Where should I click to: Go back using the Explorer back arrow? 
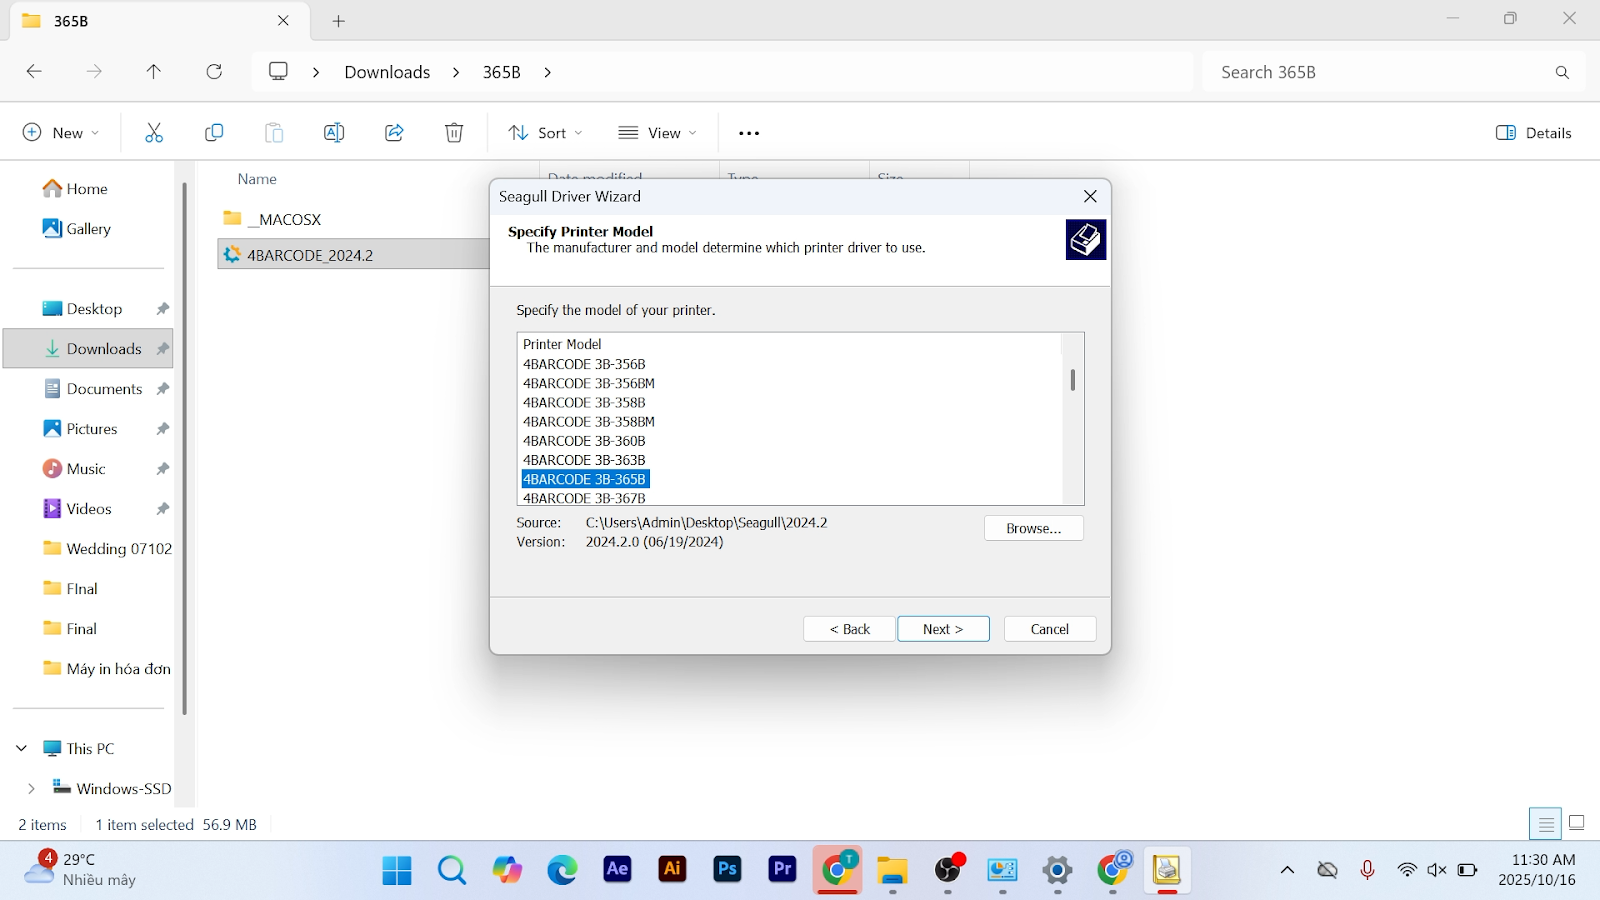[34, 72]
